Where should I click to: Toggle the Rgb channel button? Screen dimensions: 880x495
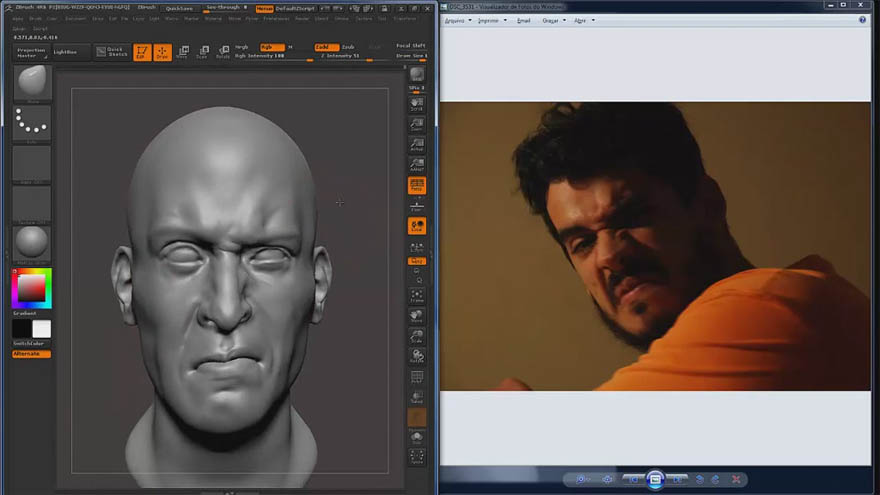(272, 47)
